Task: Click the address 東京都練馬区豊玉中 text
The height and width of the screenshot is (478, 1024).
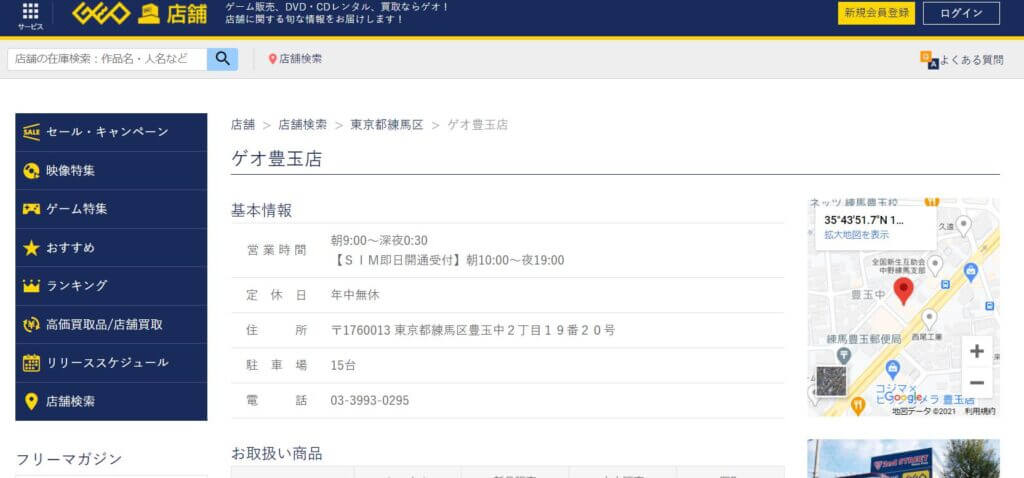Action: click(473, 330)
